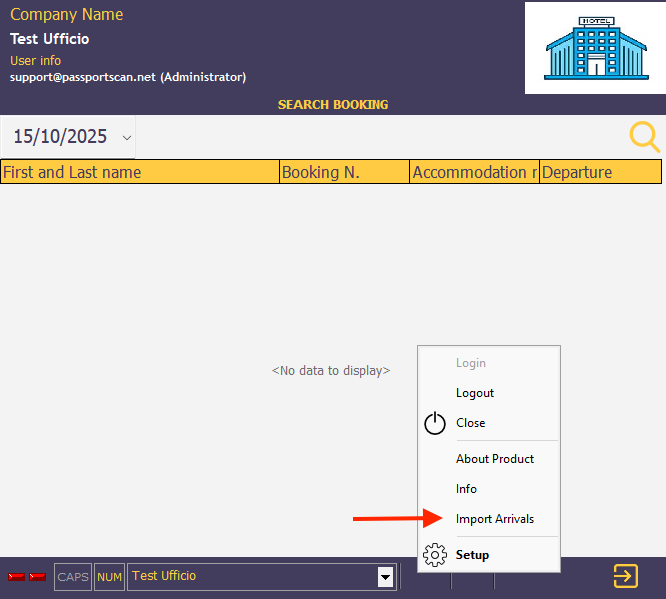666x599 pixels.
Task: Click the magnifier search icon
Action: (644, 137)
